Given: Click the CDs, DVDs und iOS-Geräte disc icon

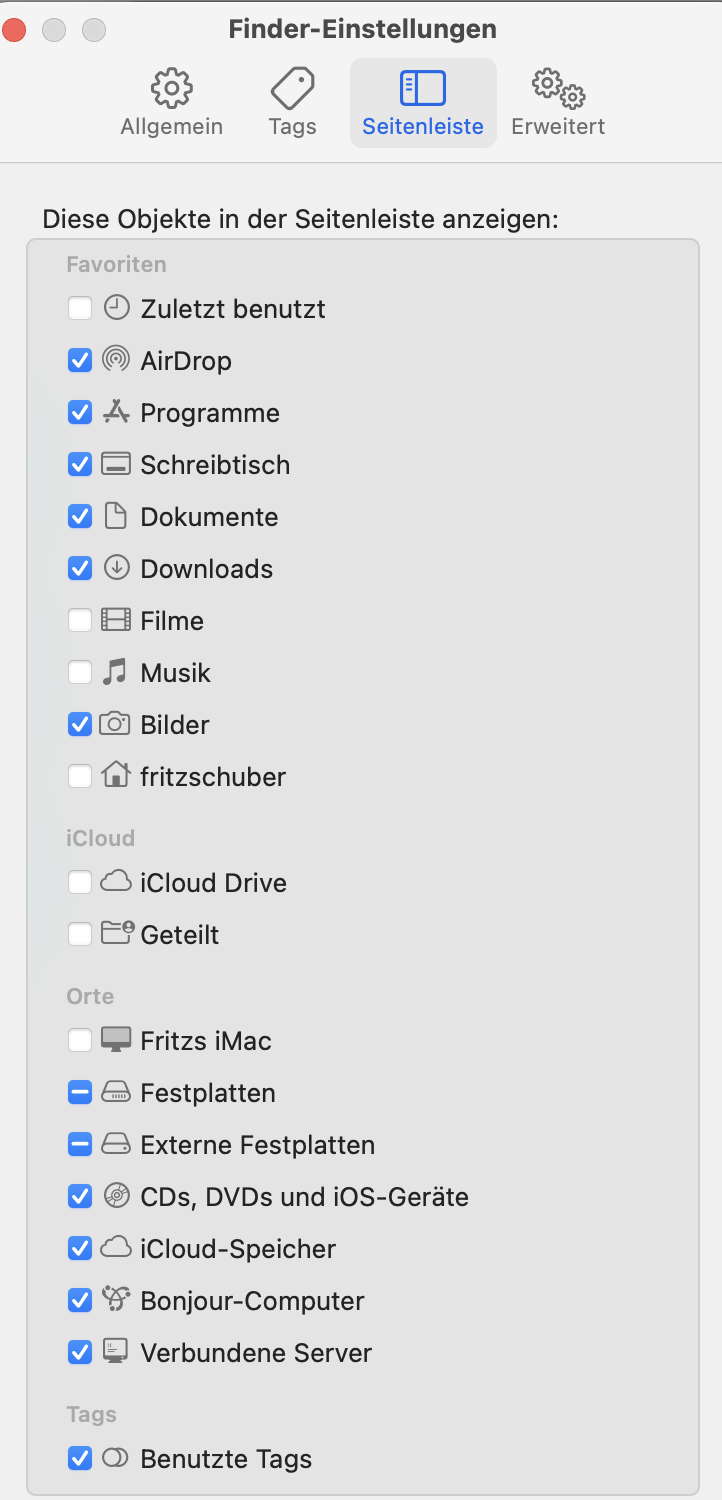Looking at the screenshot, I should [116, 1196].
